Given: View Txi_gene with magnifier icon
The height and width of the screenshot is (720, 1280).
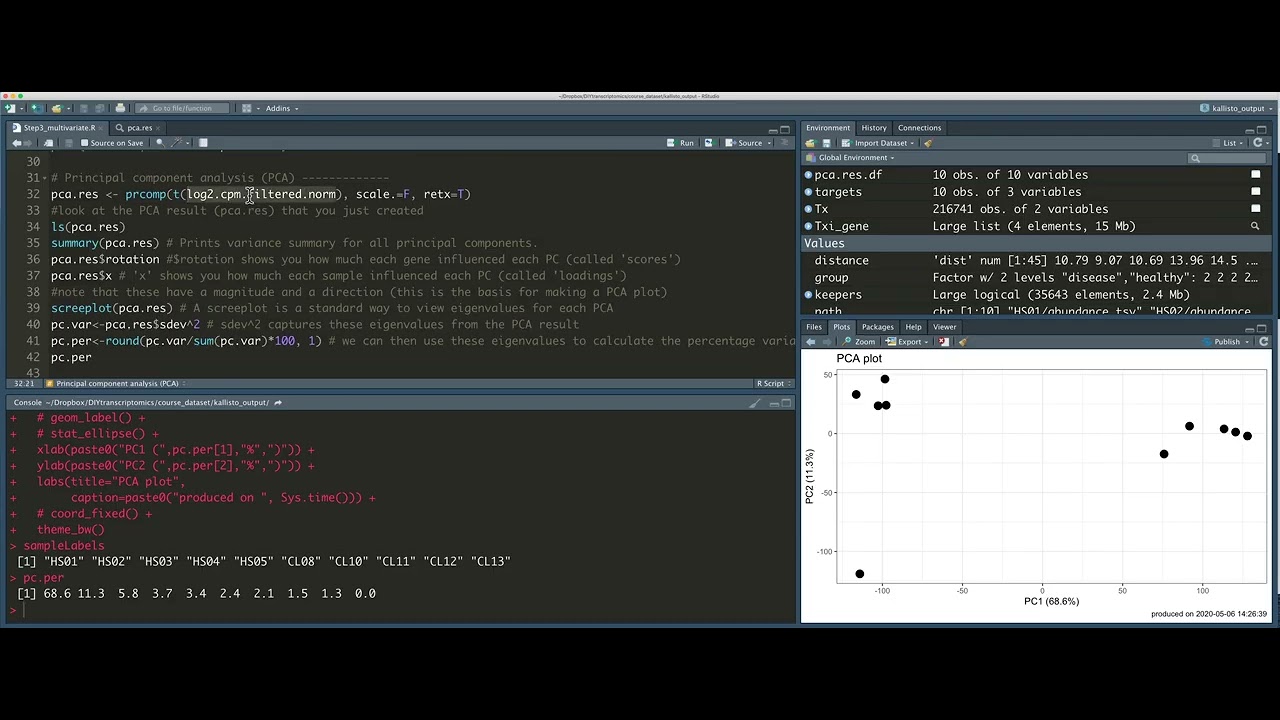Looking at the screenshot, I should click(x=1255, y=226).
